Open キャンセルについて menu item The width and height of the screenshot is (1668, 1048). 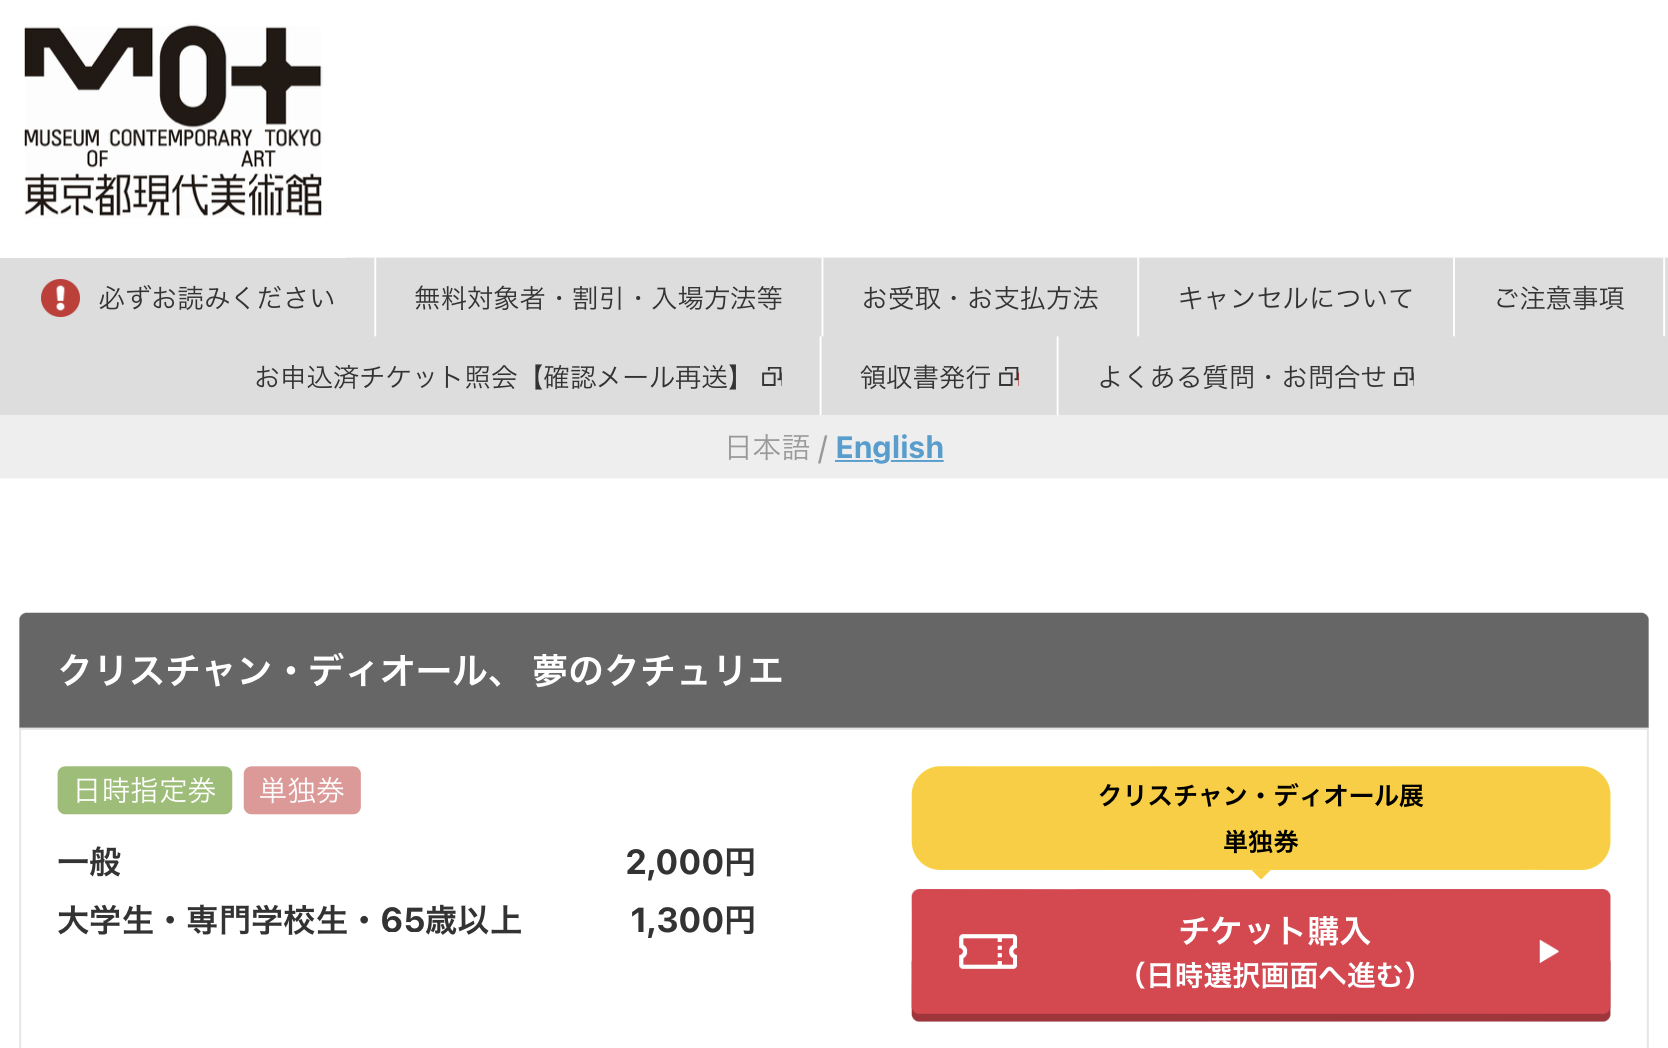point(1295,298)
